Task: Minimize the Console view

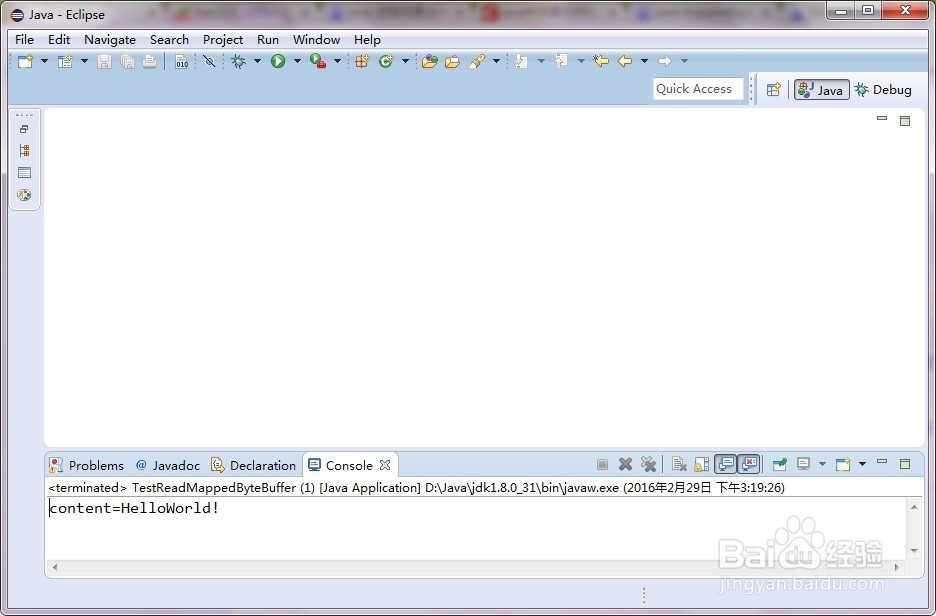Action: coord(882,461)
